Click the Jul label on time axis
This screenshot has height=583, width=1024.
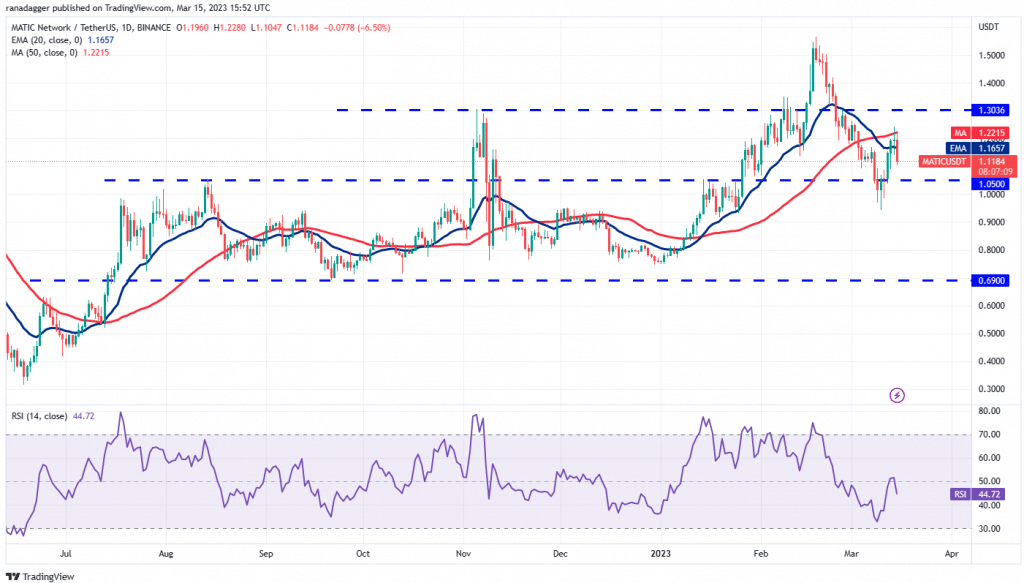tap(65, 554)
